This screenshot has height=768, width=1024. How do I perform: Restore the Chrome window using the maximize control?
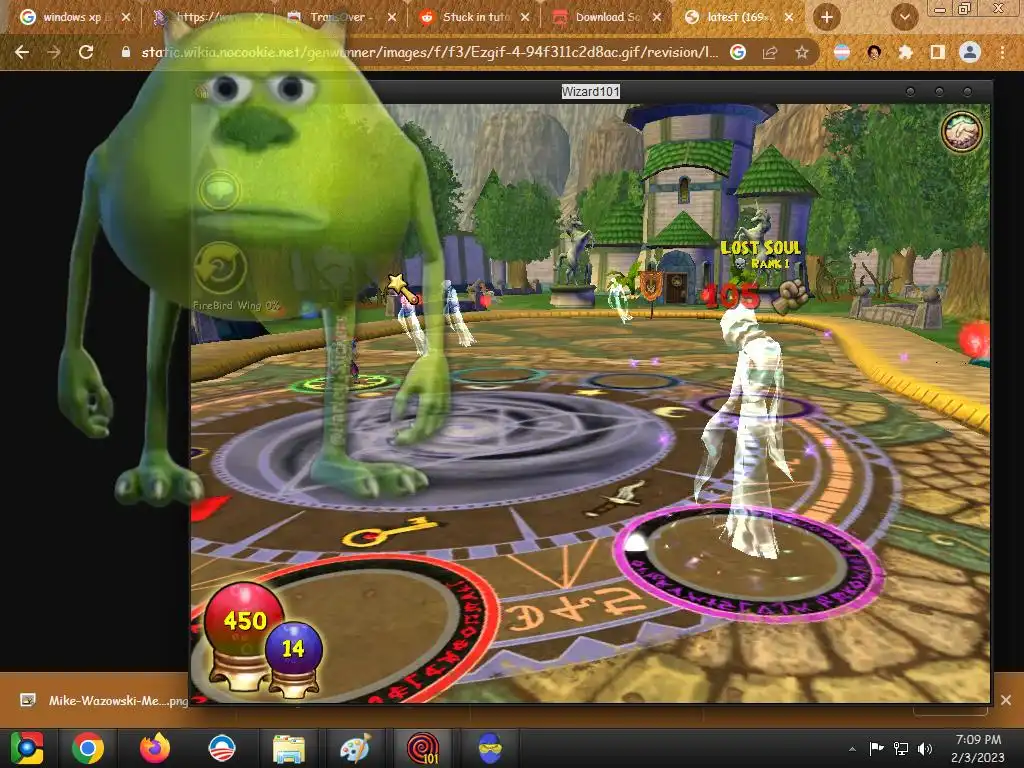point(964,8)
